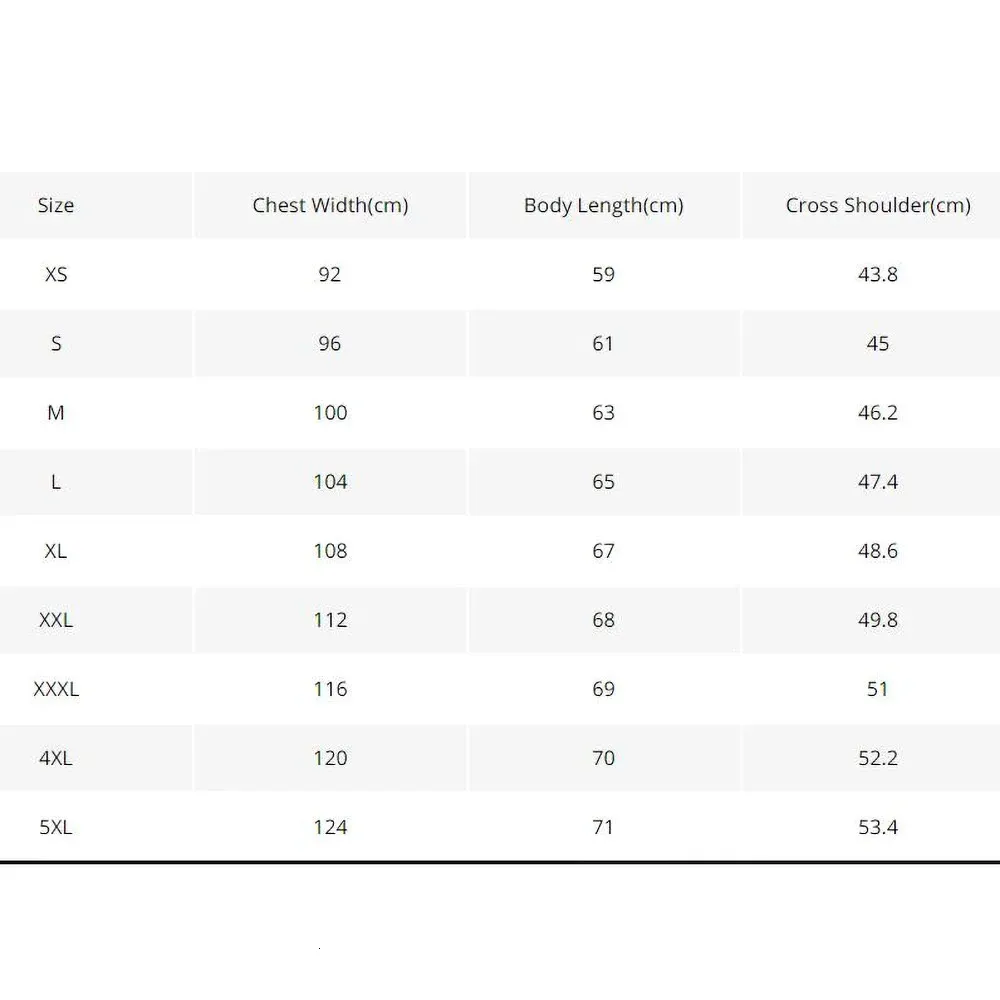Click cross shoulder value 43.8

pos(877,274)
